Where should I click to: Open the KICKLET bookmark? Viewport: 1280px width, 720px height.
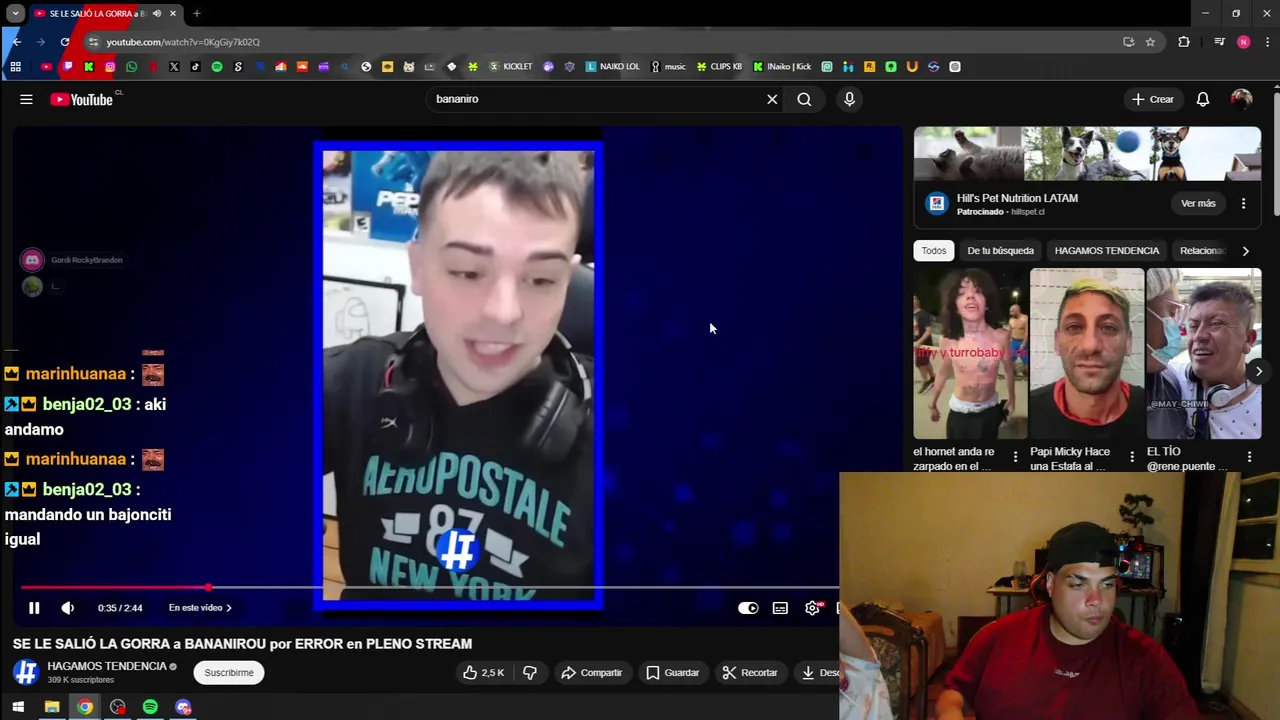[x=510, y=67]
